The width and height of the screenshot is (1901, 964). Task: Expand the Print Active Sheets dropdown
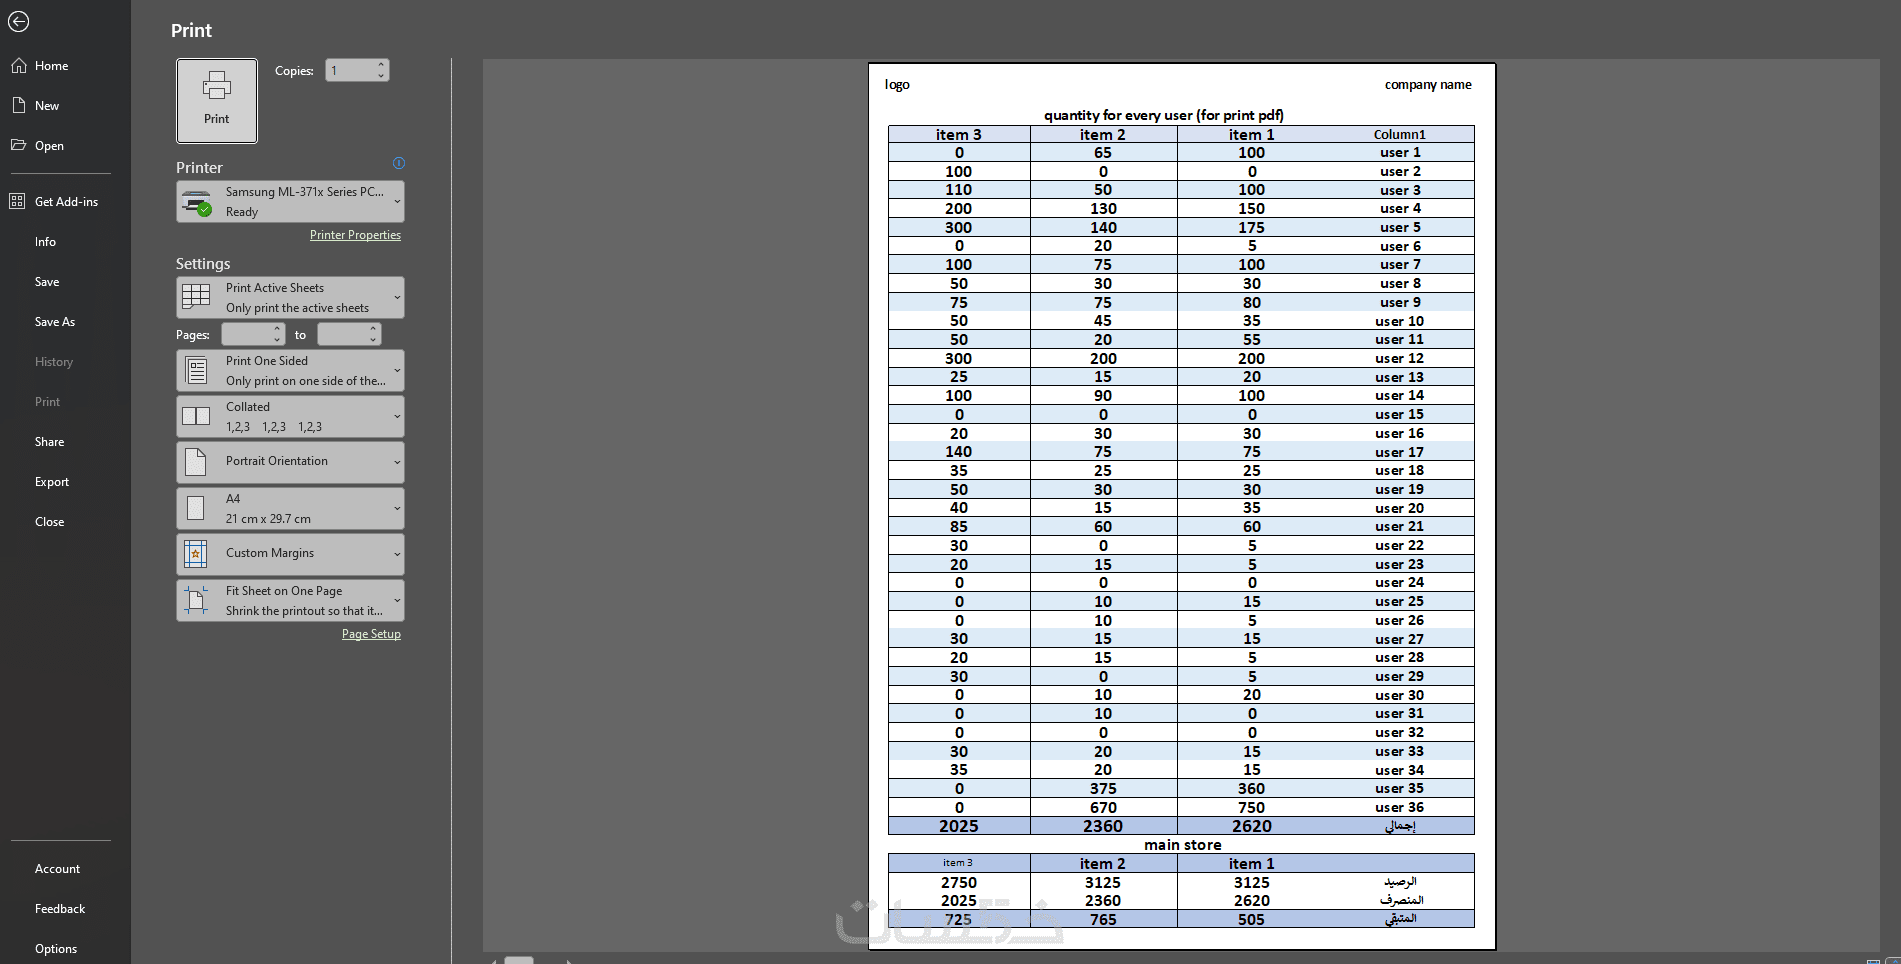pyautogui.click(x=291, y=298)
